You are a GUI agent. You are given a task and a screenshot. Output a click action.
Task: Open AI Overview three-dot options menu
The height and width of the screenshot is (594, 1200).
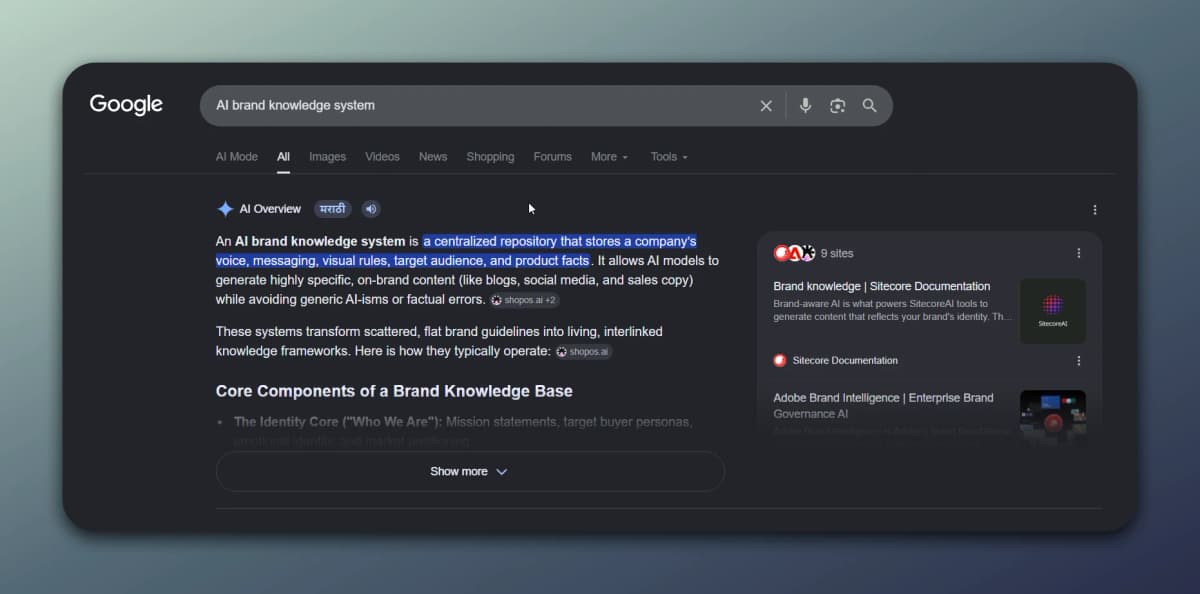(1095, 210)
